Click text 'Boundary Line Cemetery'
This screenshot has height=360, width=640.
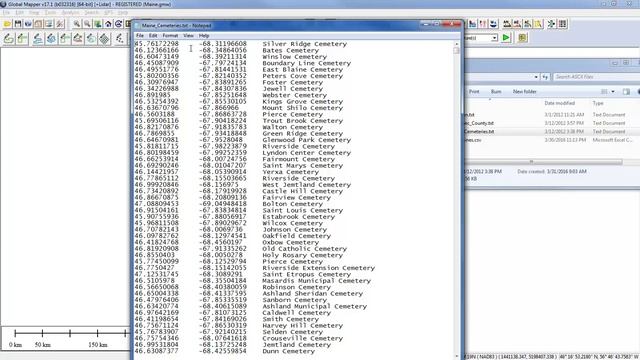[x=307, y=63]
